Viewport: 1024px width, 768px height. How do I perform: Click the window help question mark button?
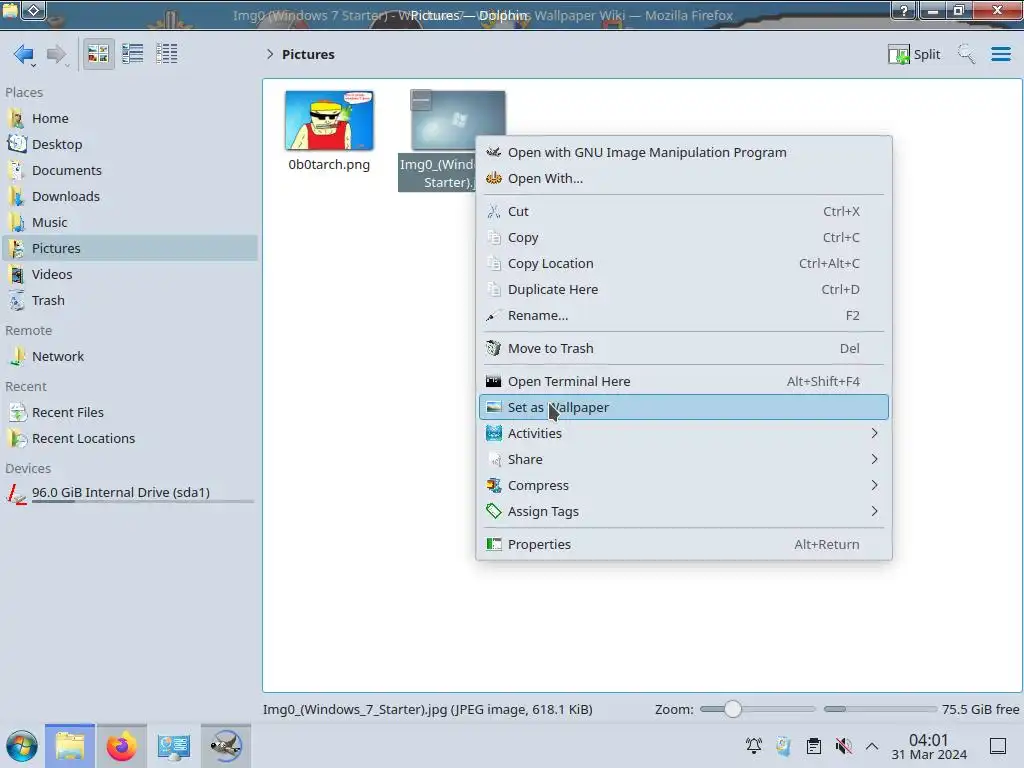coord(904,10)
